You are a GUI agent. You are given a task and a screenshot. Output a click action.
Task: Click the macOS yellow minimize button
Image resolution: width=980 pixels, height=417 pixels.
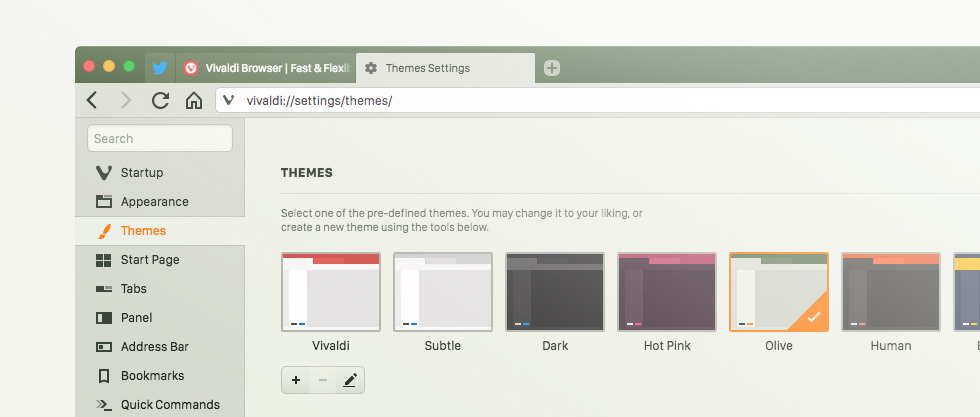109,66
